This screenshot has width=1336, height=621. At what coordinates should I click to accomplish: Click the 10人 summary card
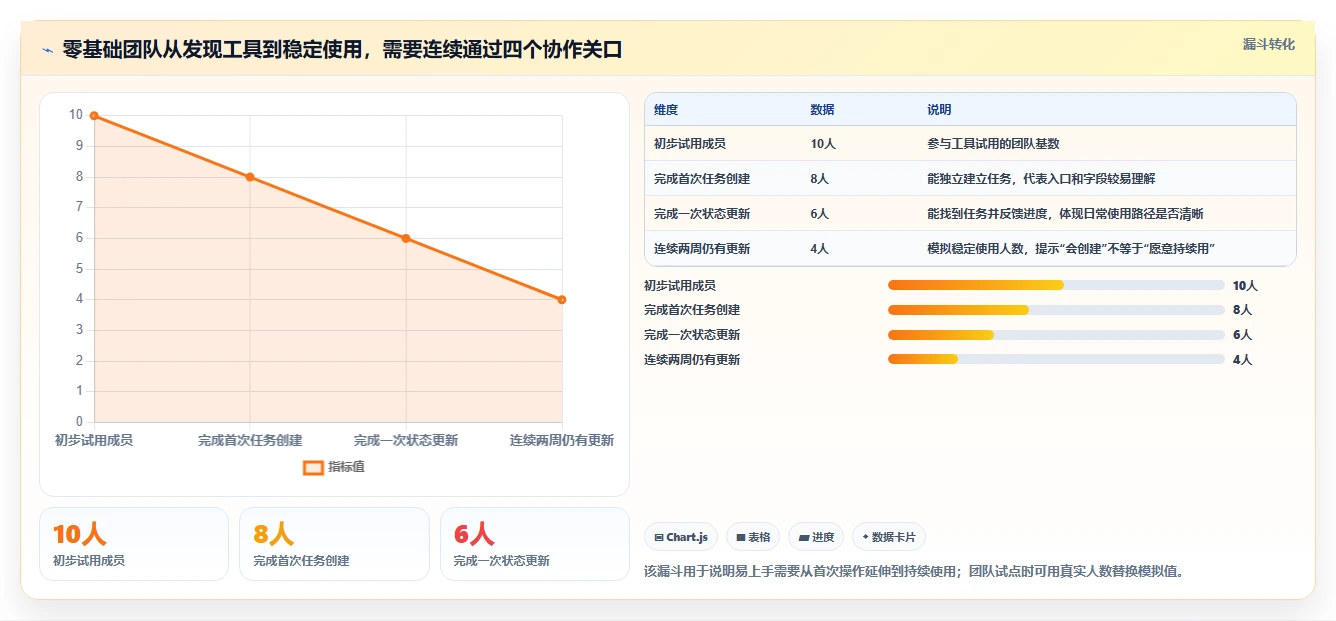pos(134,544)
